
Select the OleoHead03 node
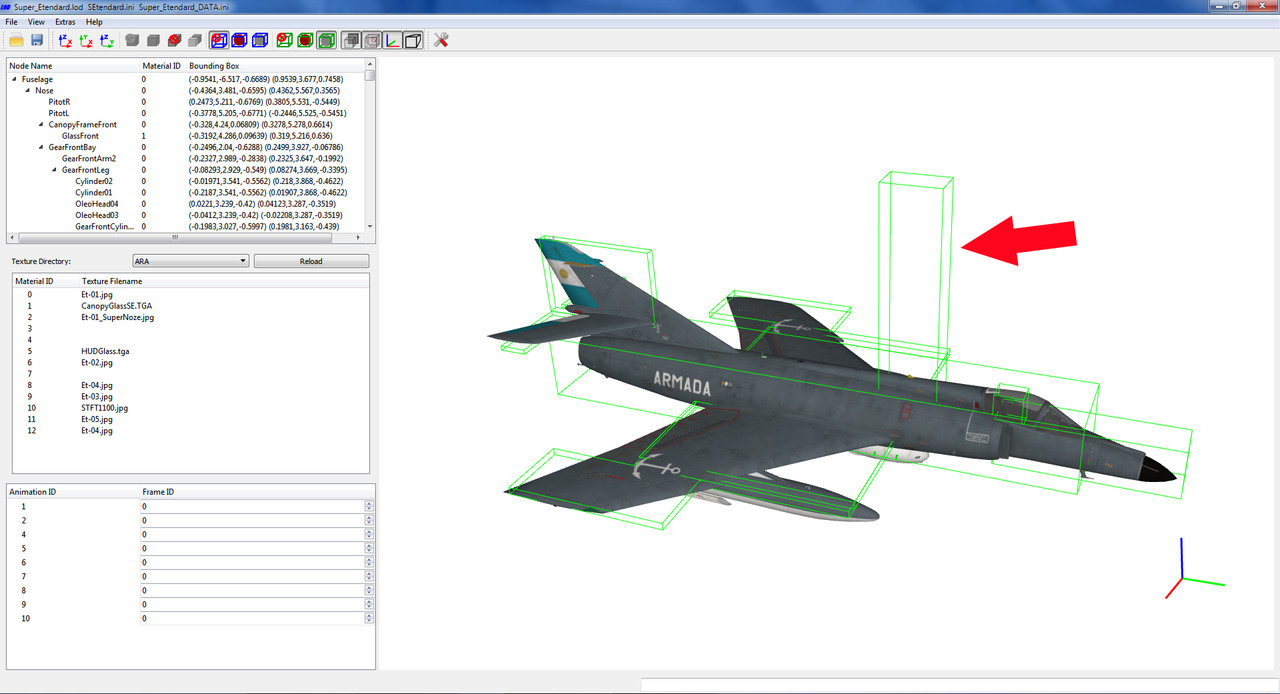pos(97,215)
